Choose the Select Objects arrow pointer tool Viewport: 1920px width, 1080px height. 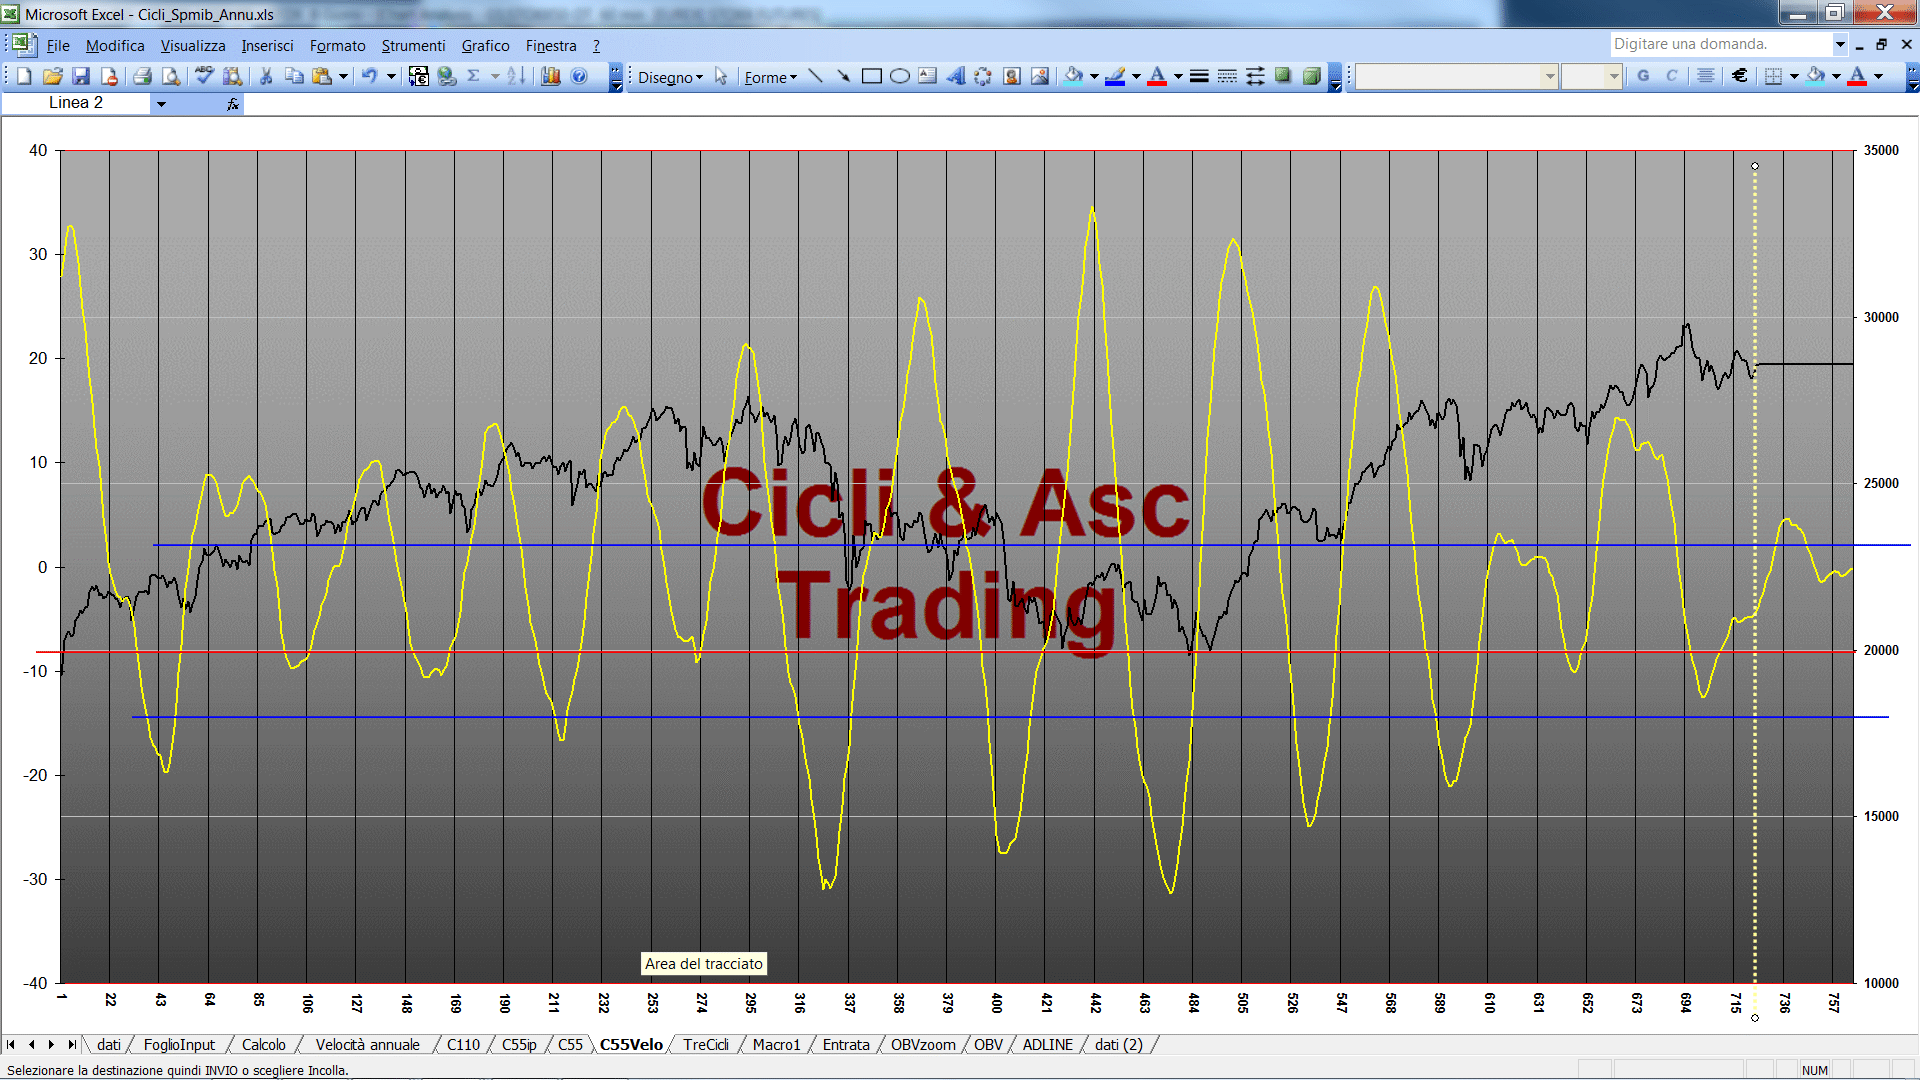(721, 76)
